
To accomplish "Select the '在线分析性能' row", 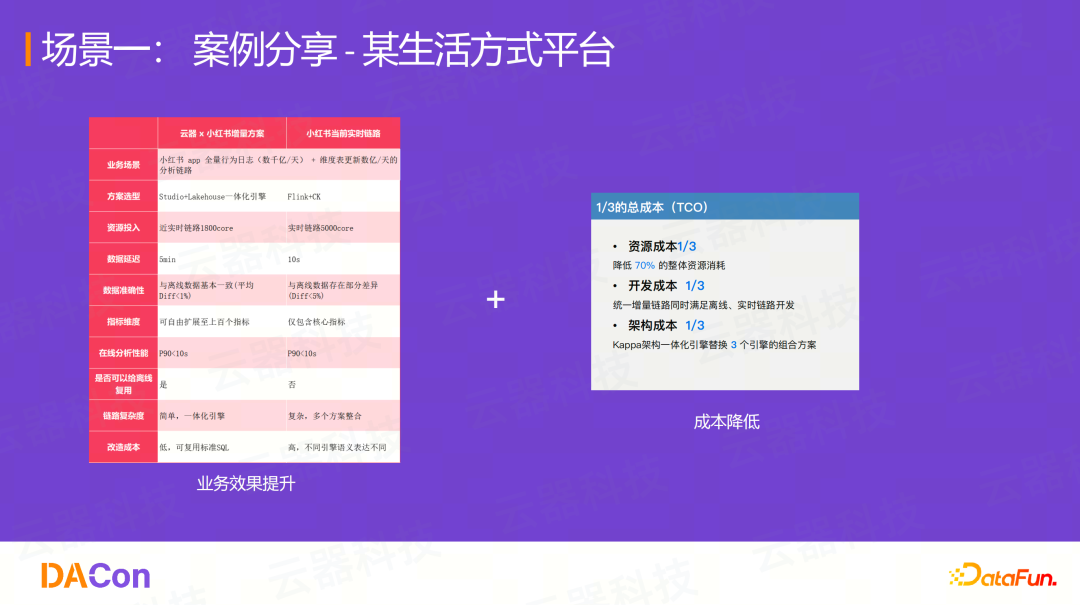I will 122,352.
